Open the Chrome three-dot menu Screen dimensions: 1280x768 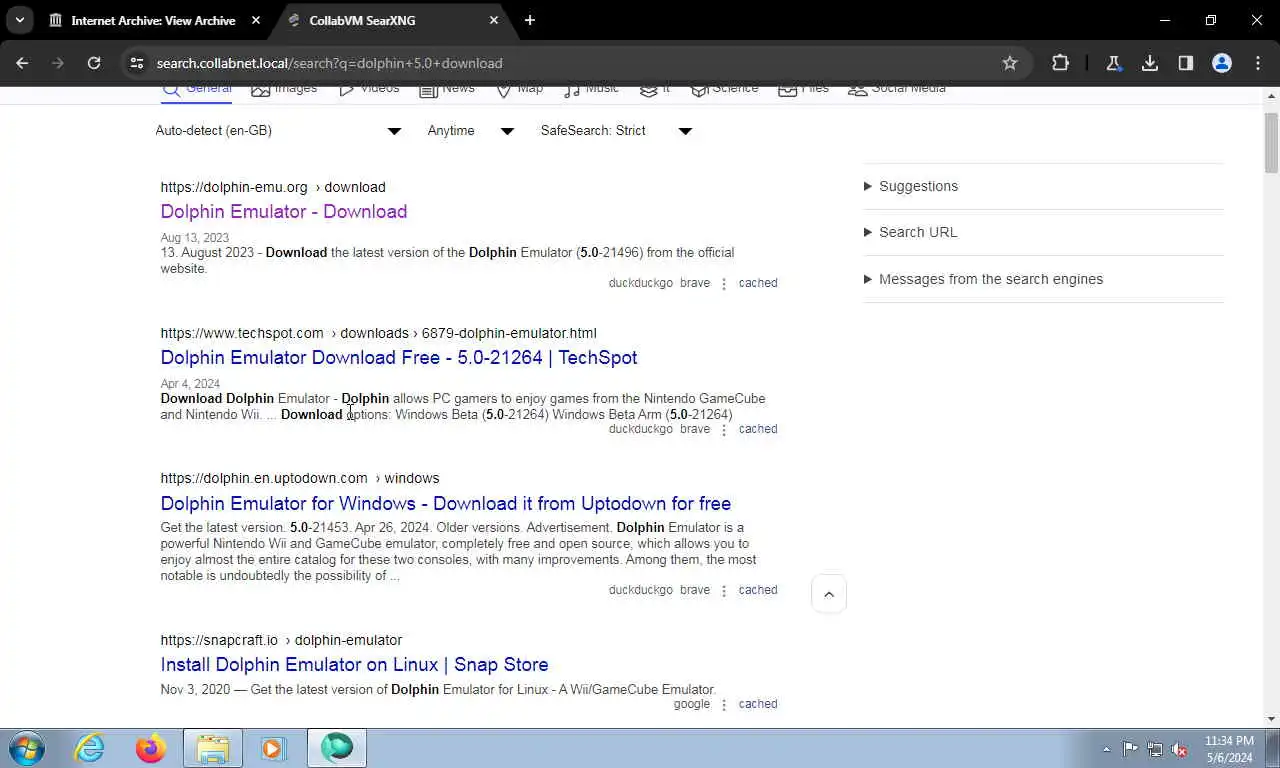pos(1258,63)
